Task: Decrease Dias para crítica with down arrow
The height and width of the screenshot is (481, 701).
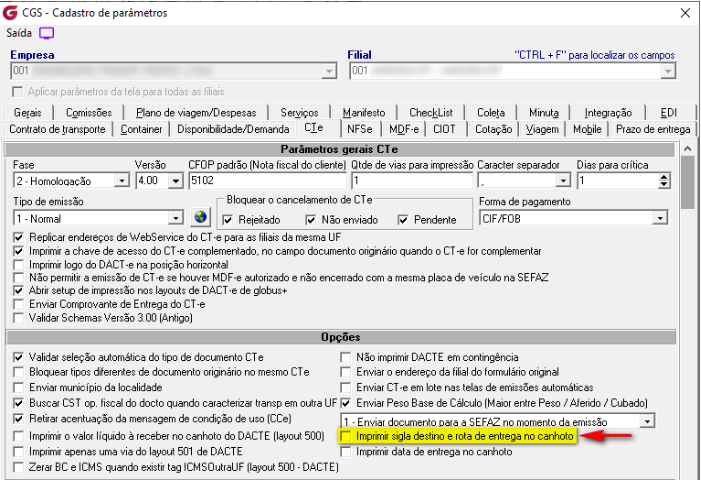Action: click(x=664, y=184)
